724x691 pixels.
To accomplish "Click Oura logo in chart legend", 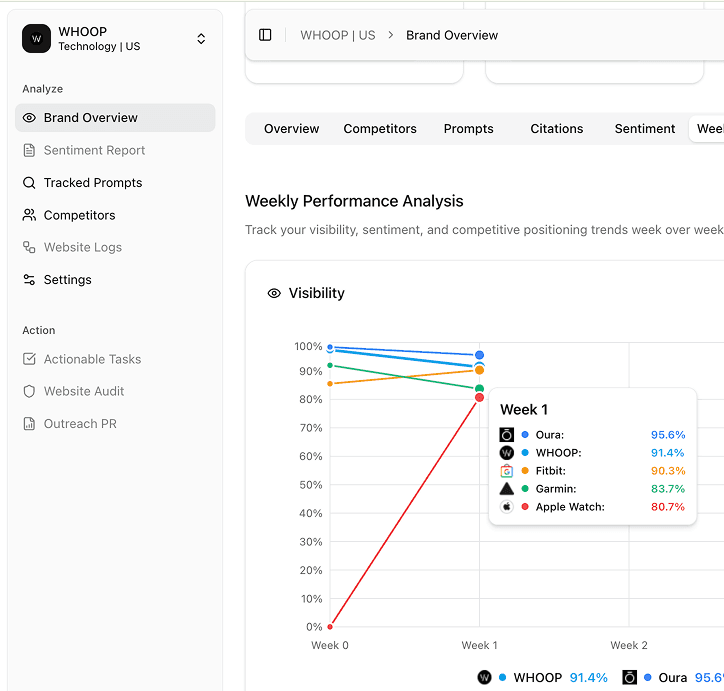I will pyautogui.click(x=629, y=678).
